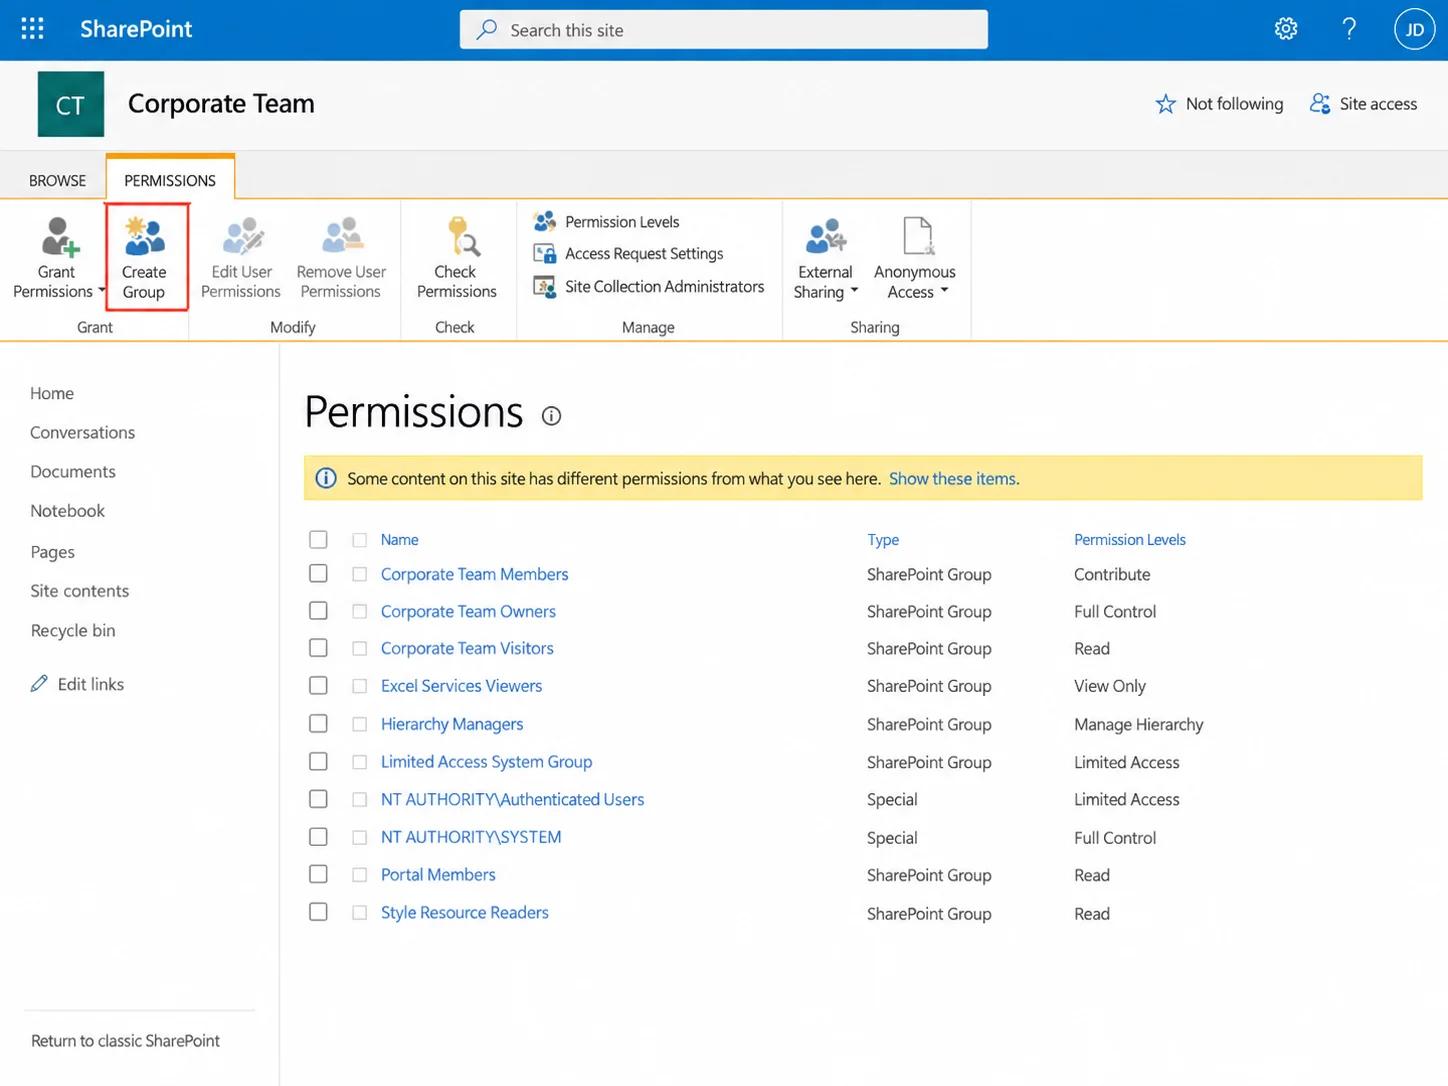The width and height of the screenshot is (1448, 1086).
Task: Open Site contents in the left navigation
Action: (80, 591)
